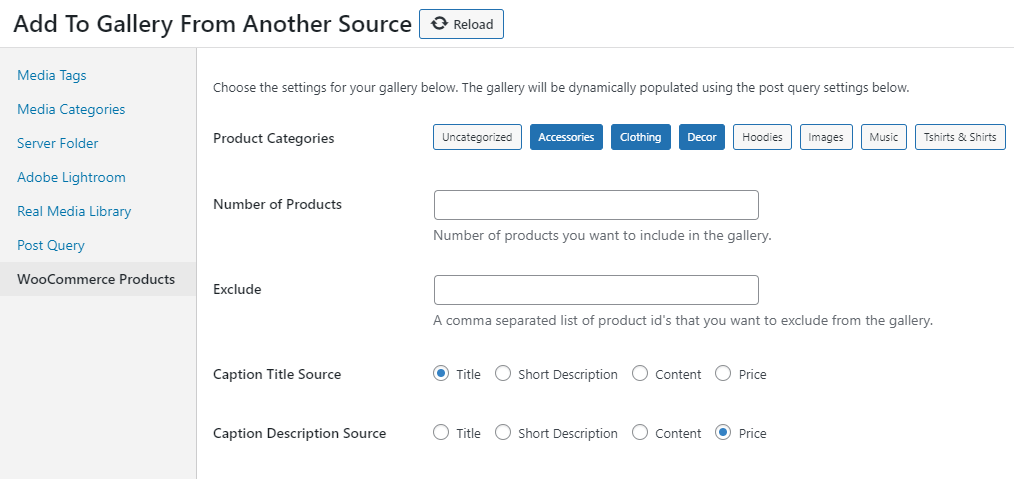Select the Music category

click(883, 137)
